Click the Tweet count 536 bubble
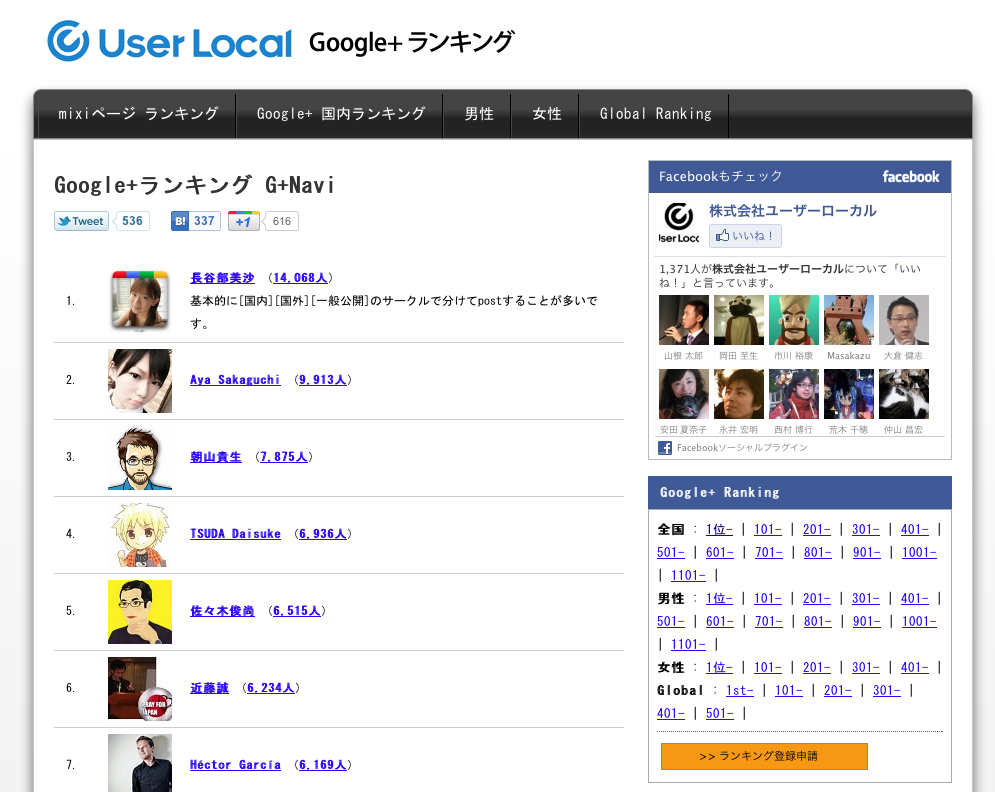The height and width of the screenshot is (792, 995). pos(132,221)
